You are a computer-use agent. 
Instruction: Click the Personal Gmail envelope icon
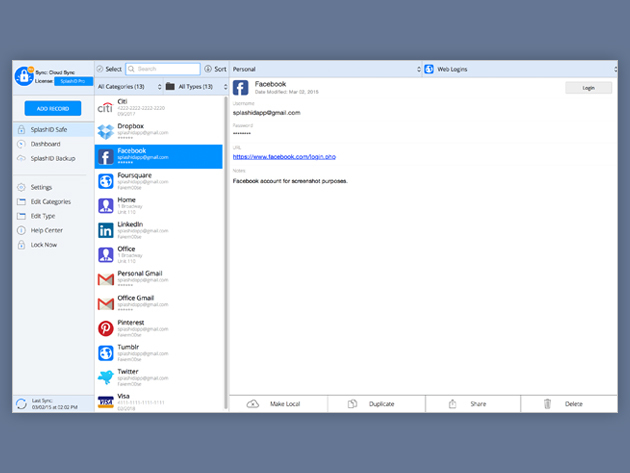point(106,279)
